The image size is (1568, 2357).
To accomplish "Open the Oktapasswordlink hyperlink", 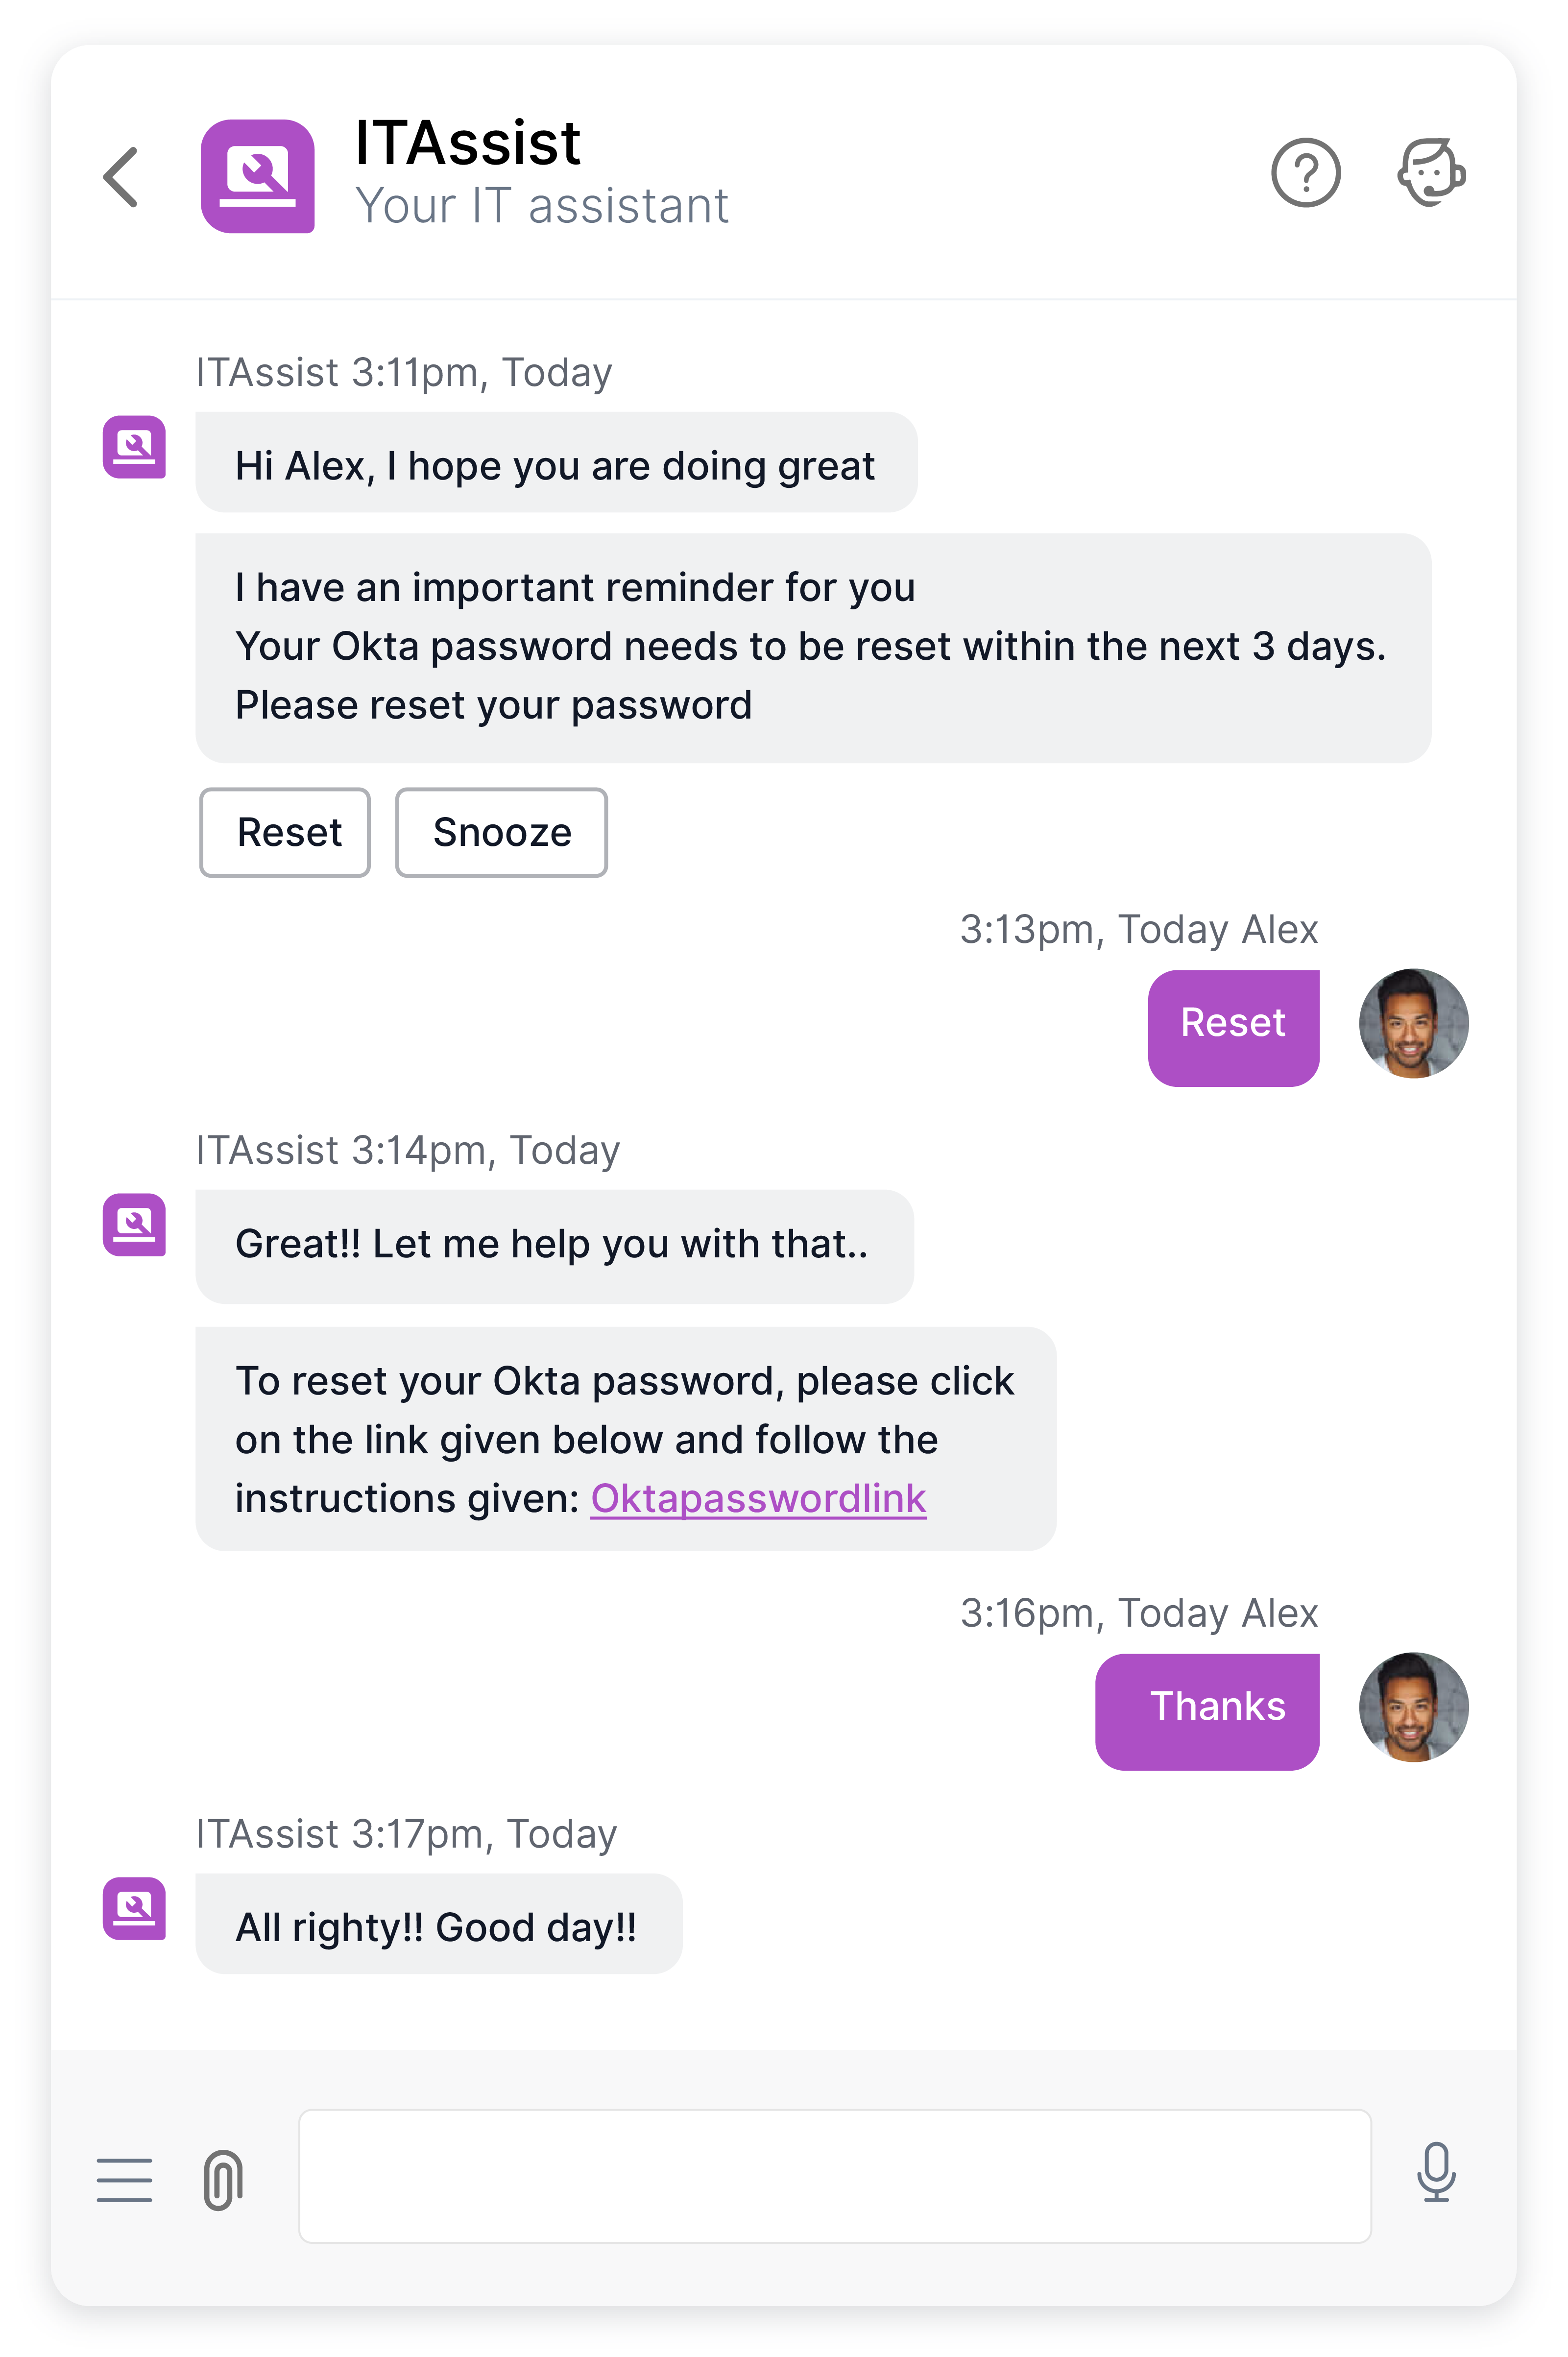I will click(x=758, y=1499).
